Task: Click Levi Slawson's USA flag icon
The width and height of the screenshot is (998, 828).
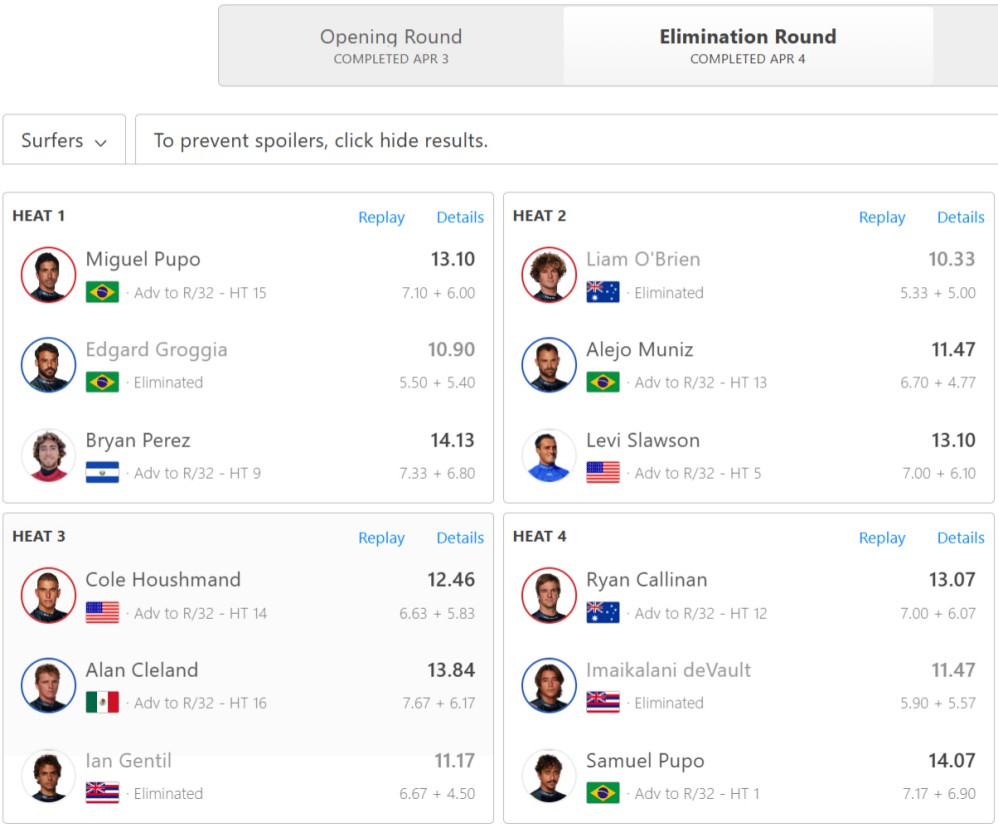Action: 603,472
